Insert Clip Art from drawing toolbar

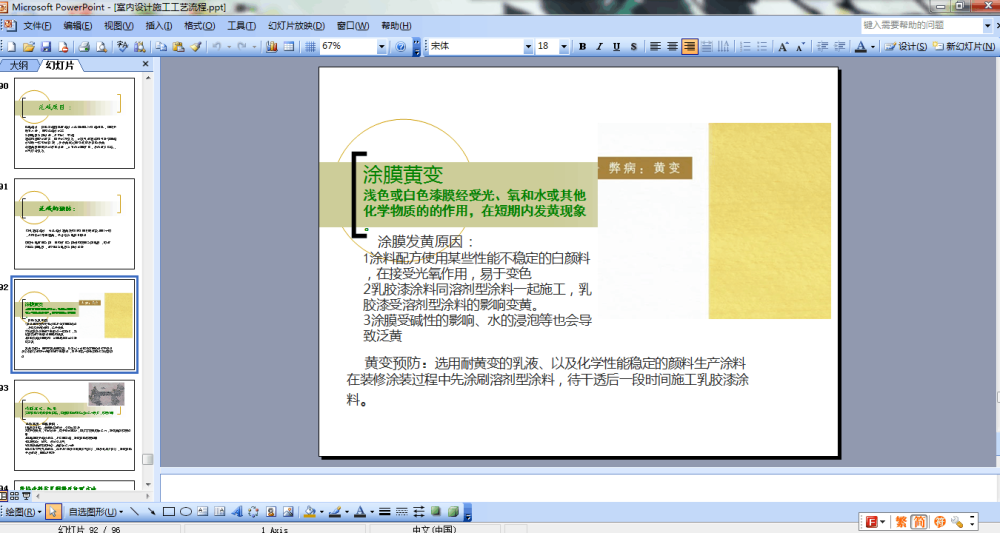coord(271,511)
